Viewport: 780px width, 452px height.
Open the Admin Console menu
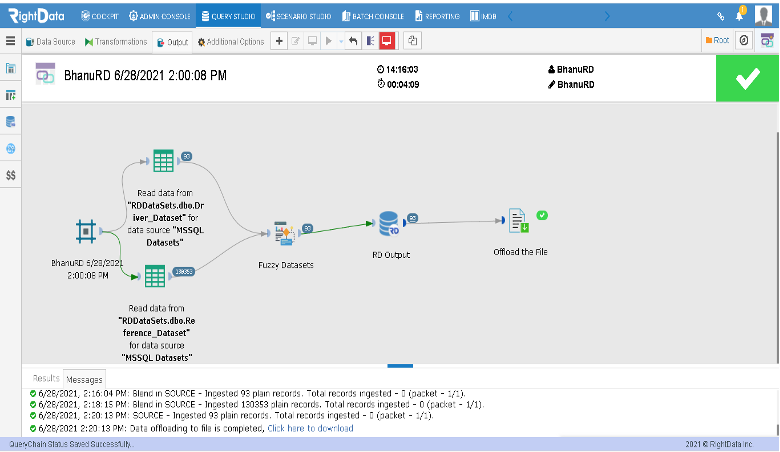point(159,16)
